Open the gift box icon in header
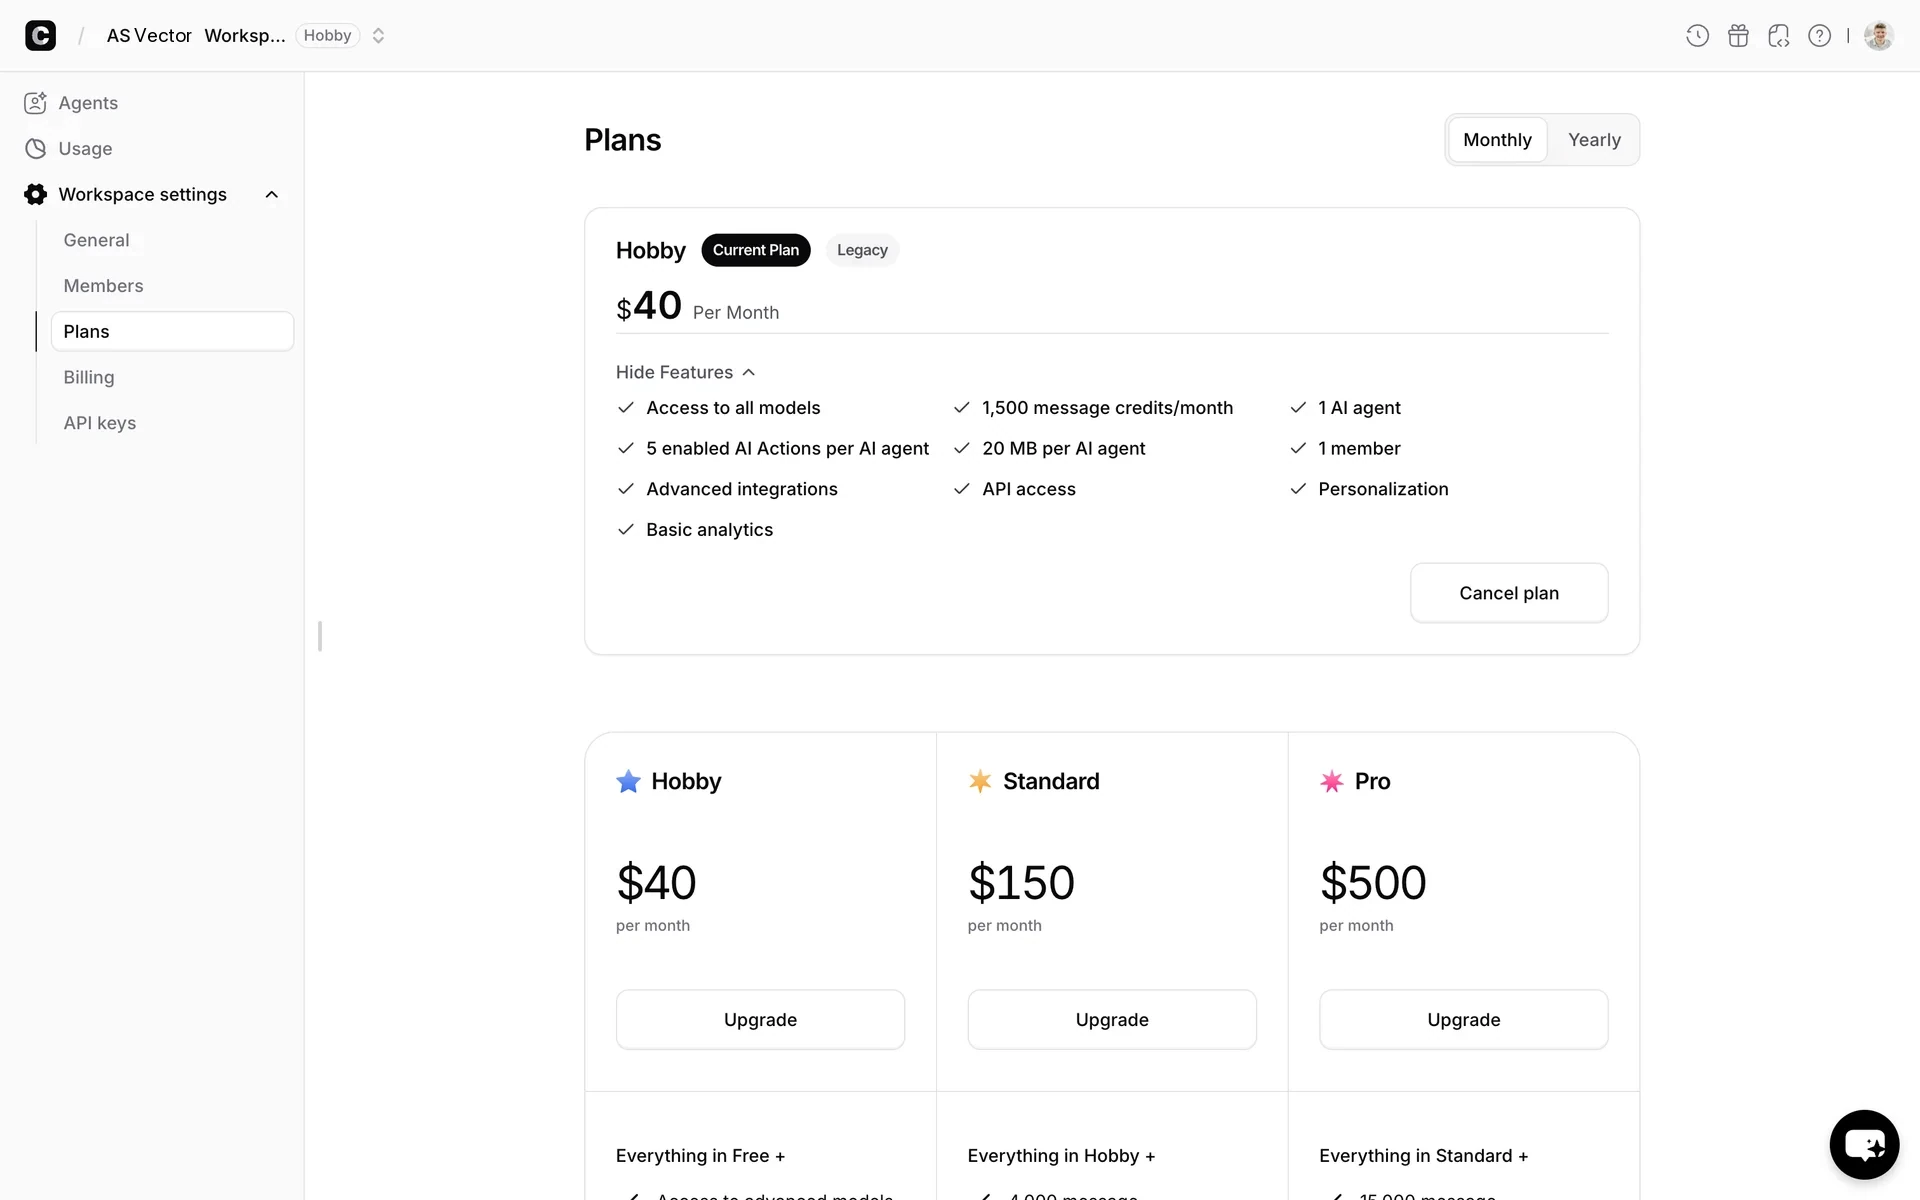 point(1738,36)
